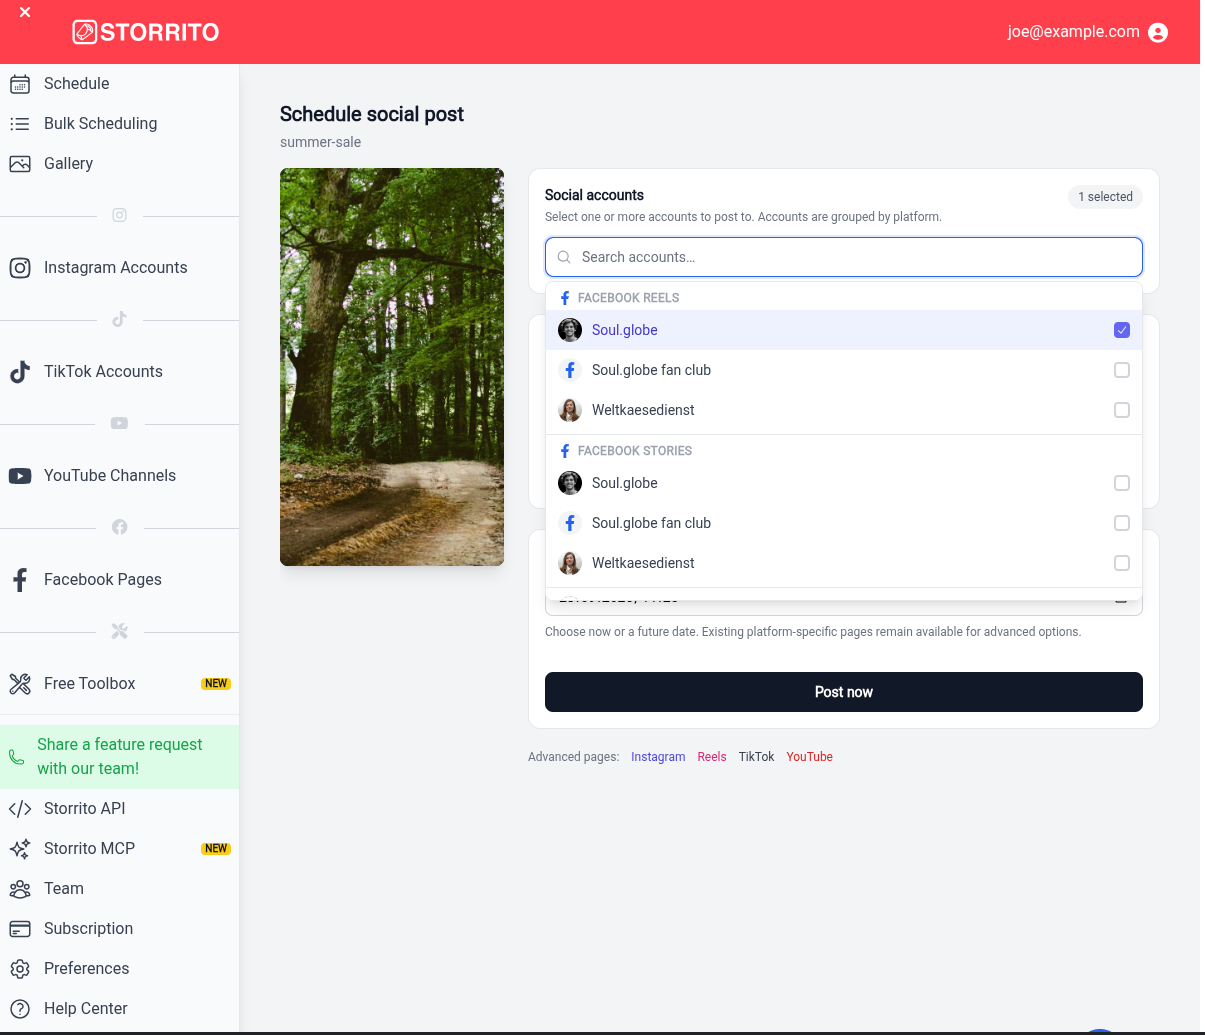Click Weltkaesedienst avatar under Facebook Stories
This screenshot has width=1205, height=1035.
tap(570, 563)
